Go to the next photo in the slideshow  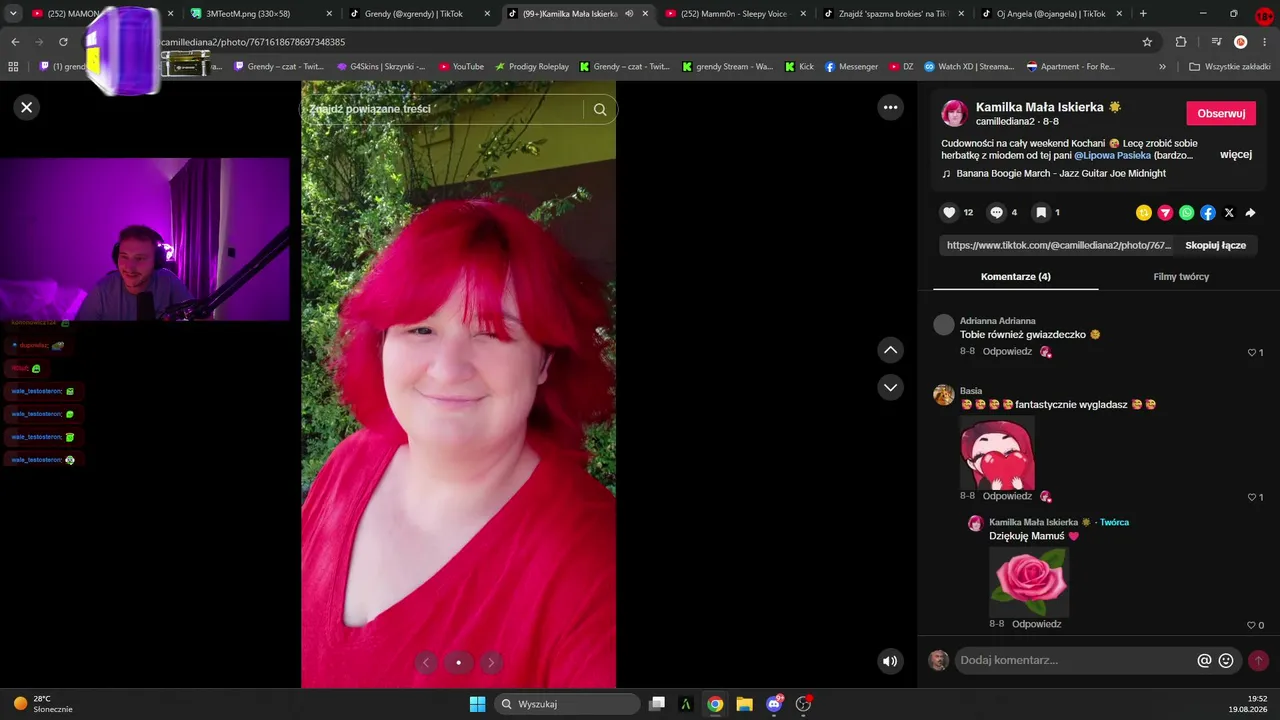pyautogui.click(x=490, y=662)
